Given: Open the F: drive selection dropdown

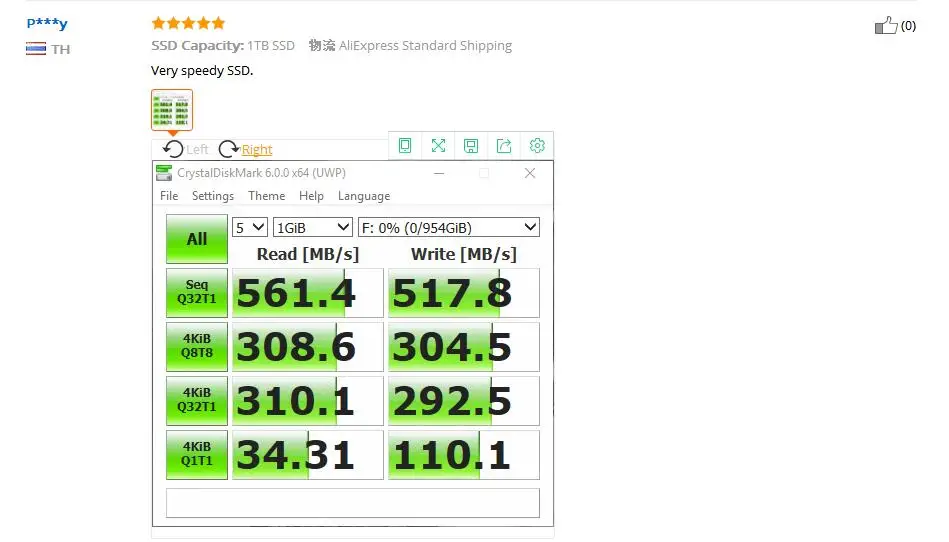Looking at the screenshot, I should click(x=448, y=227).
